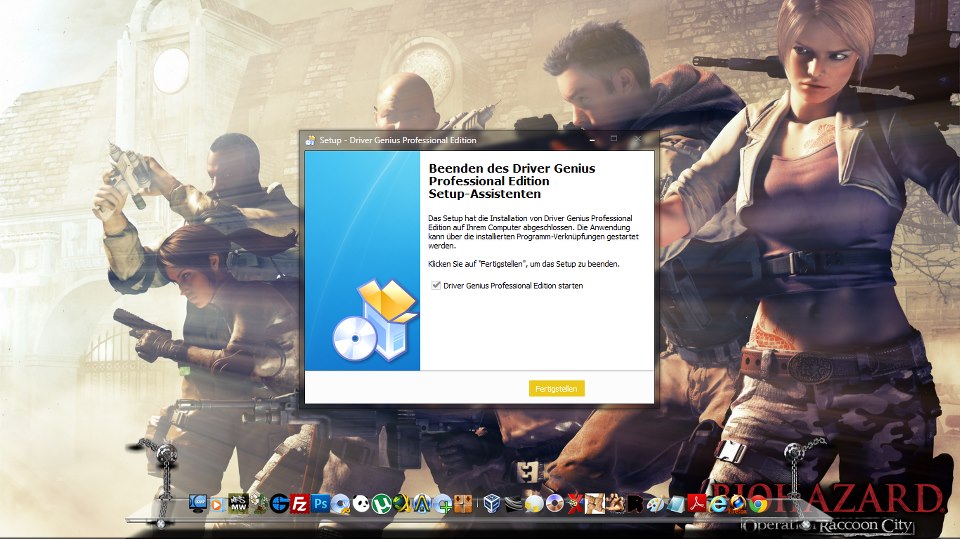This screenshot has width=960, height=539.
Task: Uncheck Driver Genius Professional Edition starten
Action: (436, 285)
